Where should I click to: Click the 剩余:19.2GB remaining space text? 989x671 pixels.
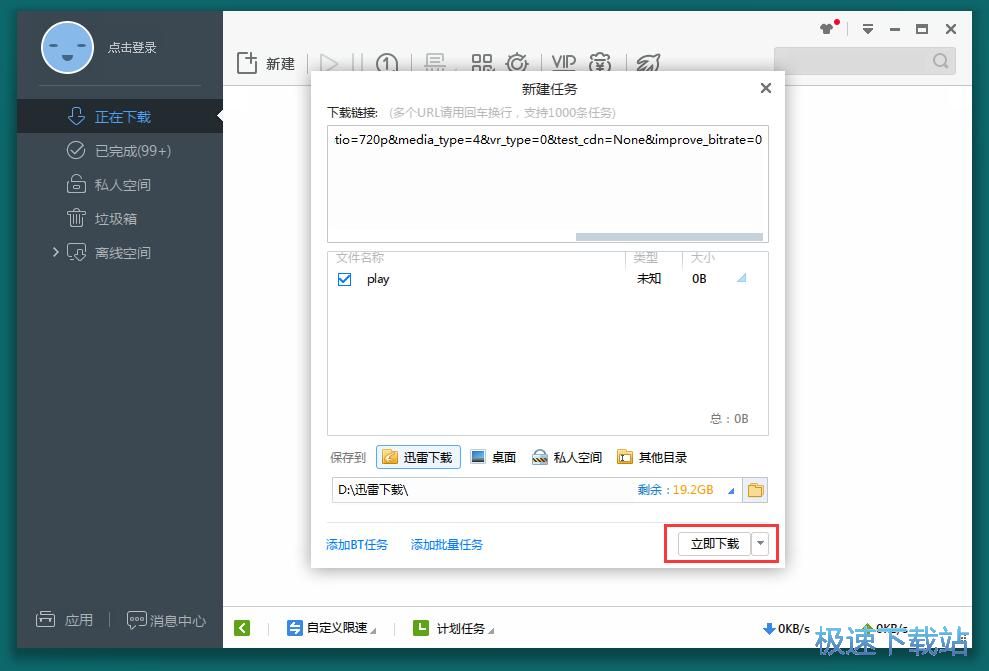675,490
